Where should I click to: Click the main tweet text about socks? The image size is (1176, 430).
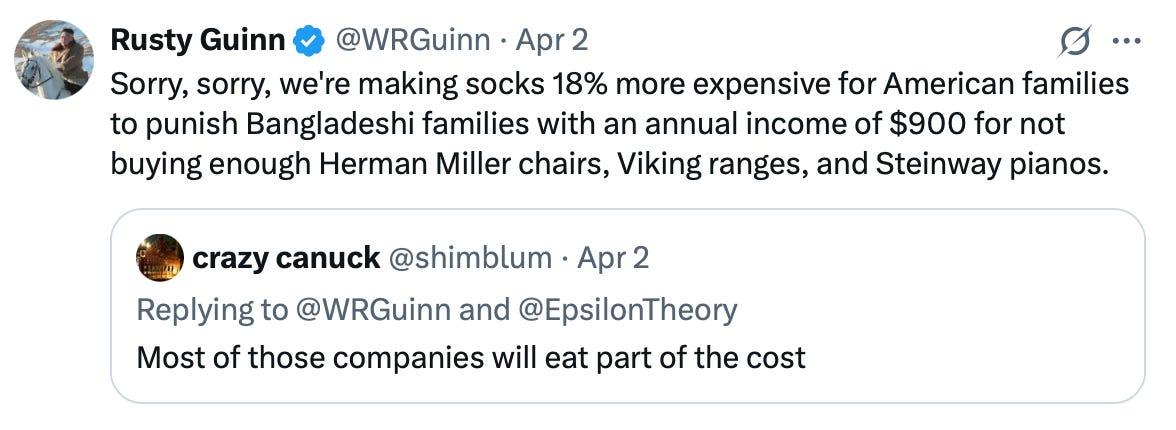tap(620, 124)
